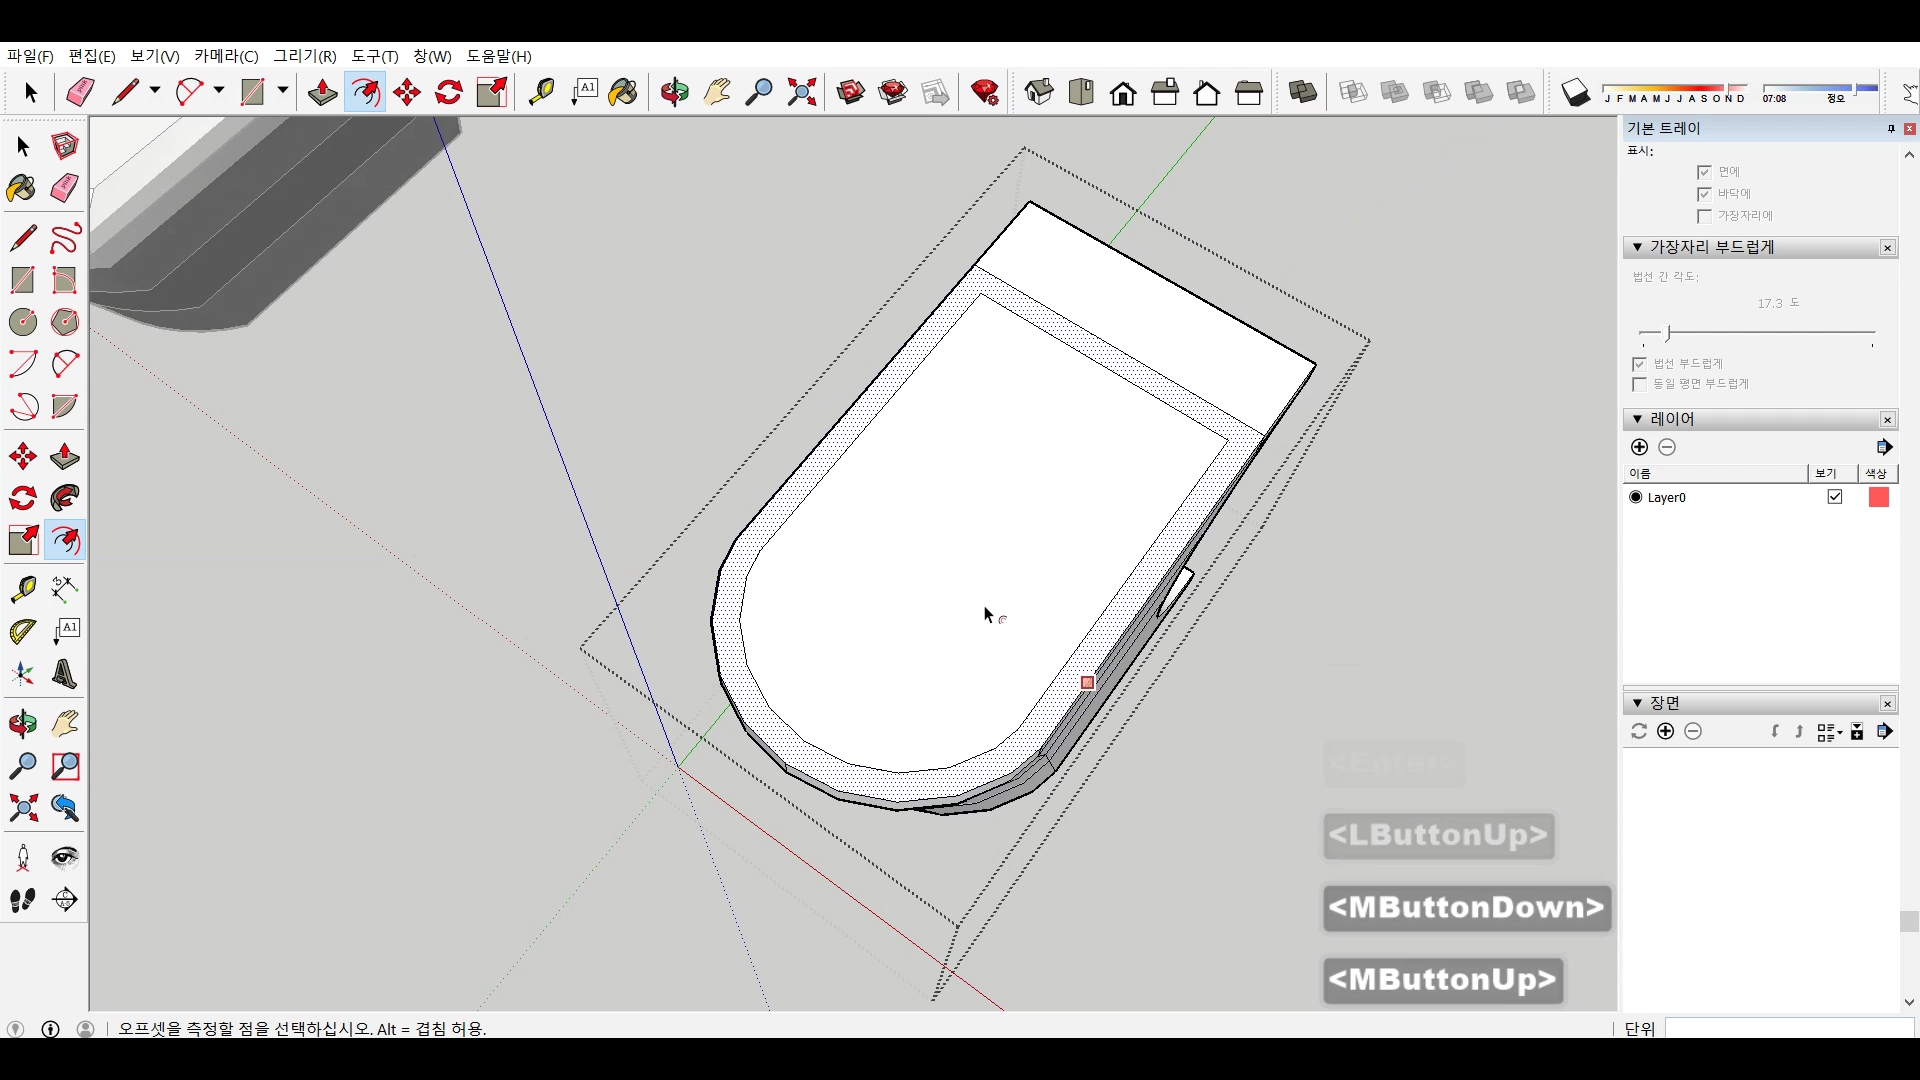Click the Tape Measure tool
1920x1080 pixels.
541,93
